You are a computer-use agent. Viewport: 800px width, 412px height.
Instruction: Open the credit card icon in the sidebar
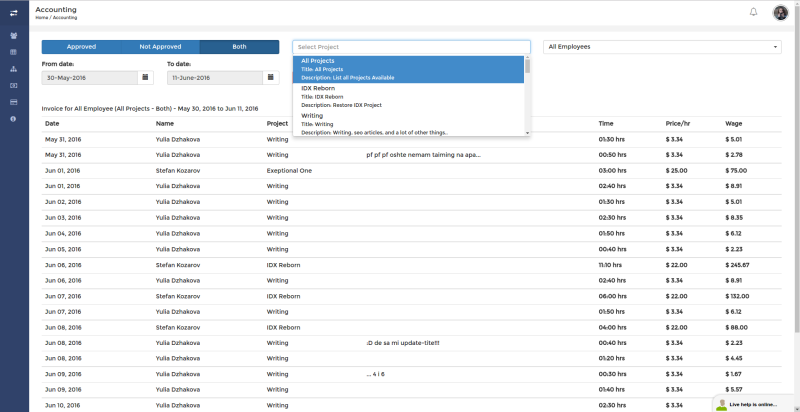[13, 102]
